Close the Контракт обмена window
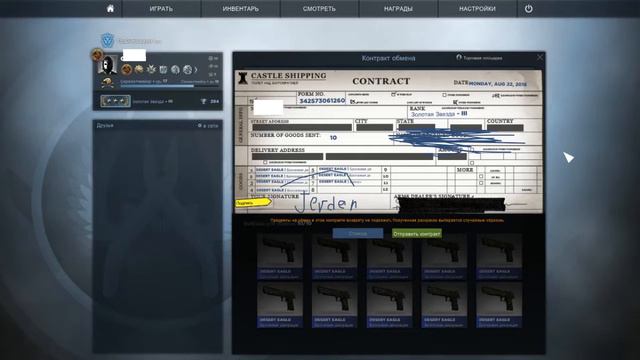Viewport: 640px width, 360px height. [540, 58]
